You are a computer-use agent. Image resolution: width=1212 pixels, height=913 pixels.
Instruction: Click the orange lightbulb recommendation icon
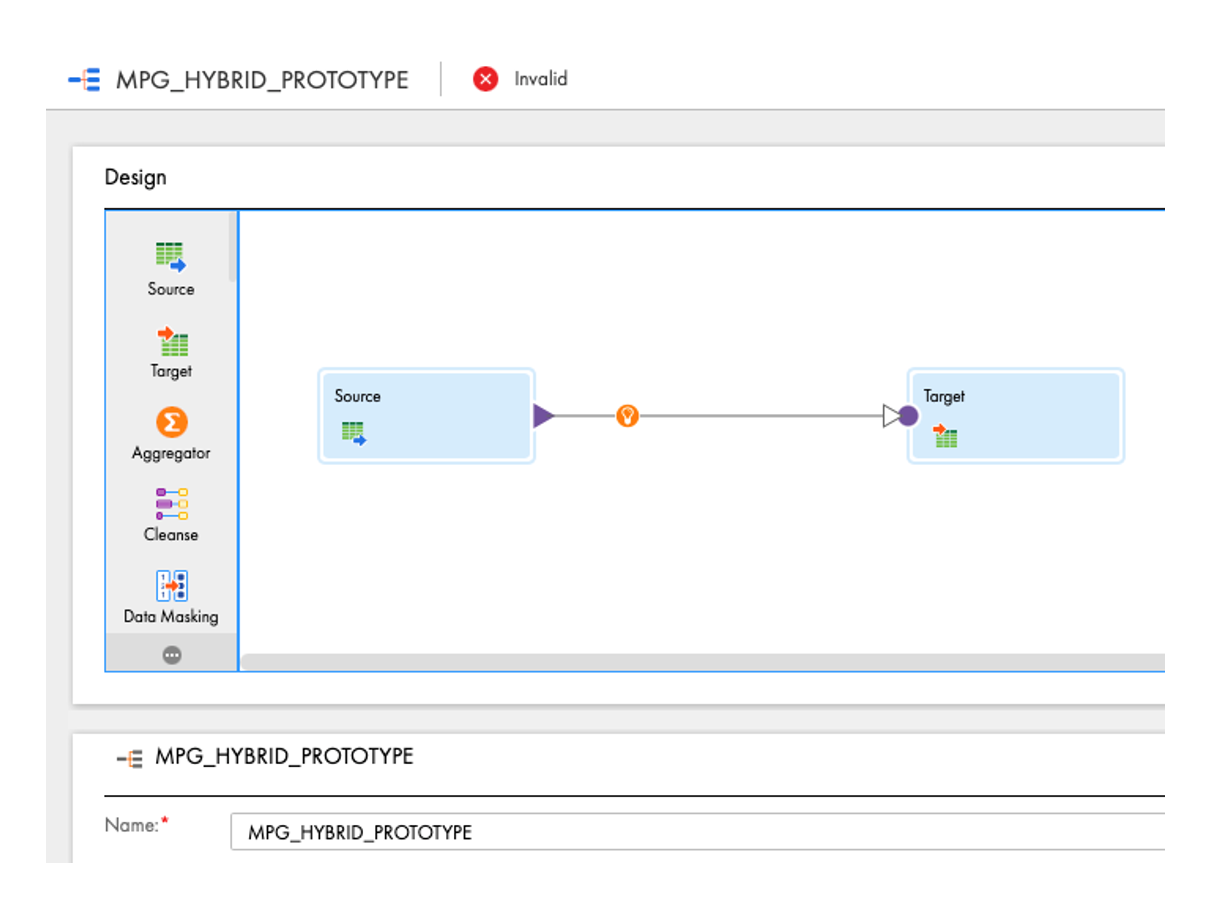coord(627,416)
